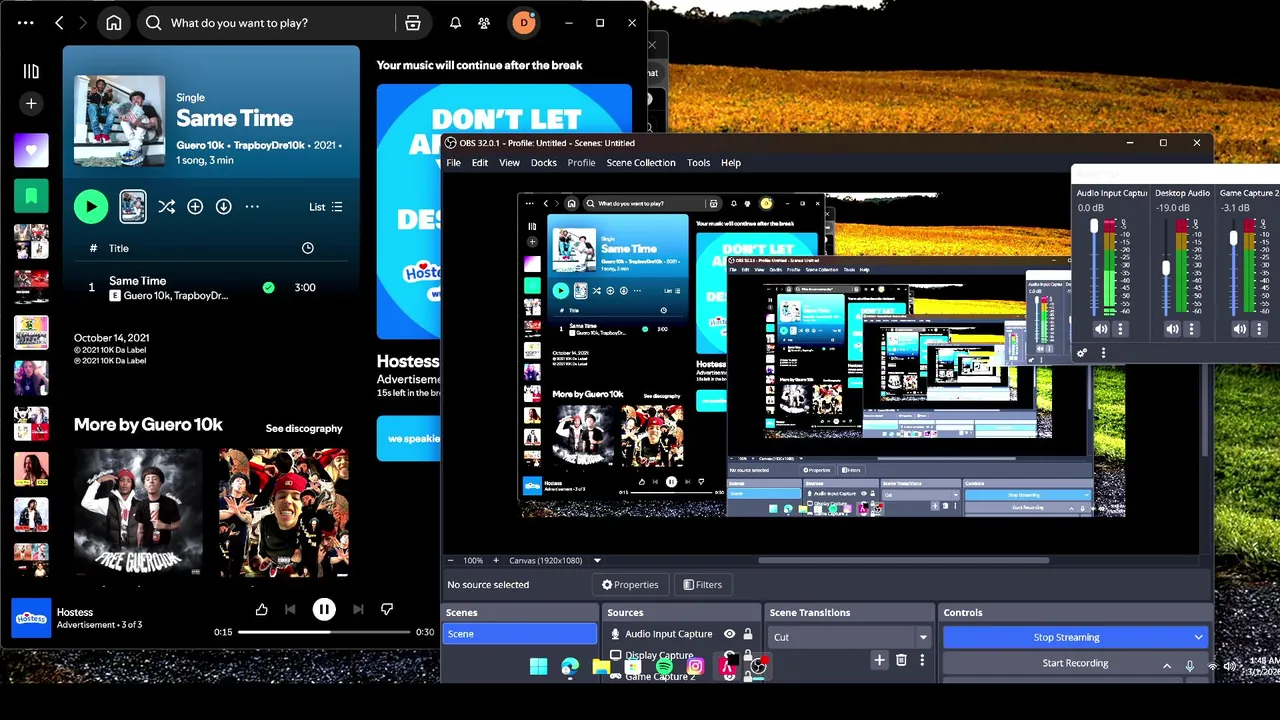Hide the ad with thumbs-down icon
Image resolution: width=1280 pixels, height=720 pixels.
pyautogui.click(x=387, y=609)
